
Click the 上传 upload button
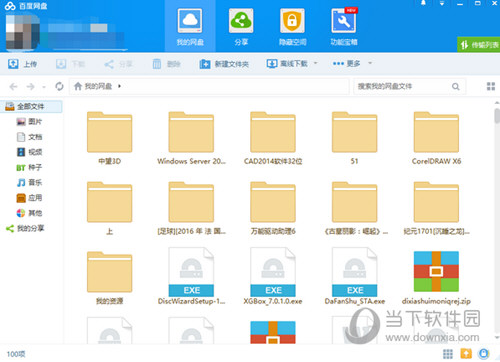(22, 64)
